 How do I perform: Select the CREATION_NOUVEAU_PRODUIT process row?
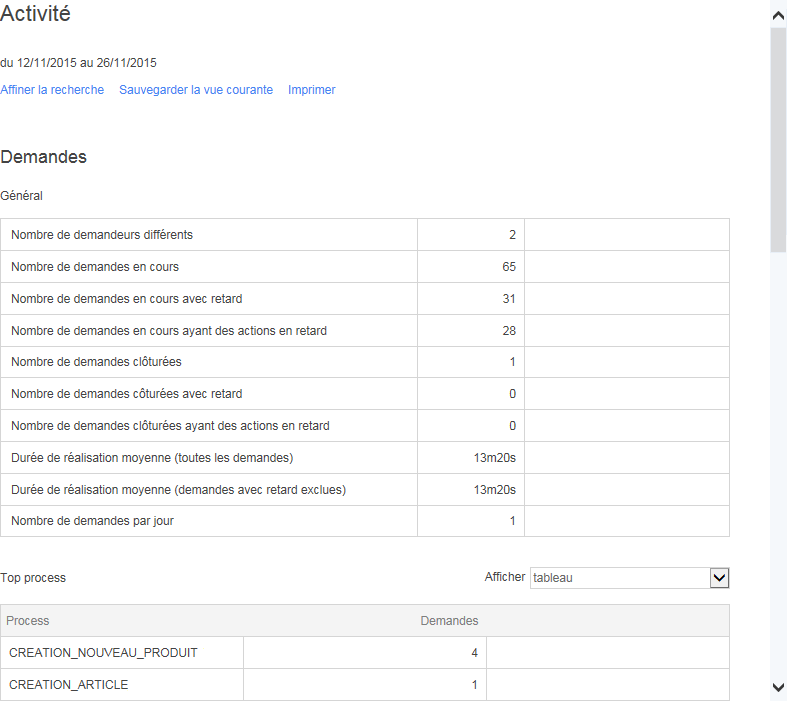[103, 653]
